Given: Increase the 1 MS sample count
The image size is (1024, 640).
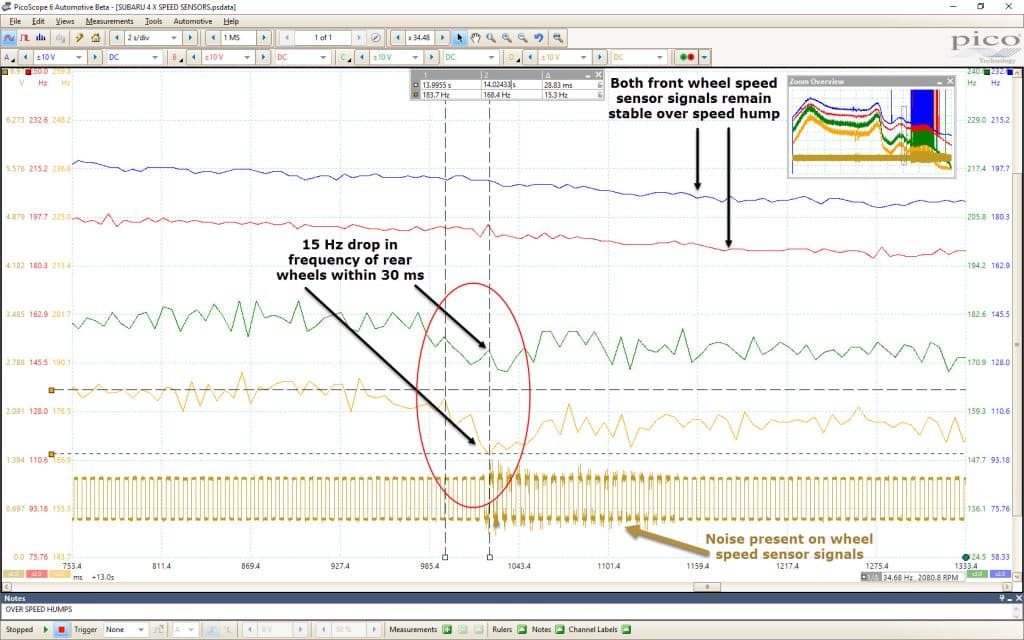Looking at the screenshot, I should pos(264,38).
